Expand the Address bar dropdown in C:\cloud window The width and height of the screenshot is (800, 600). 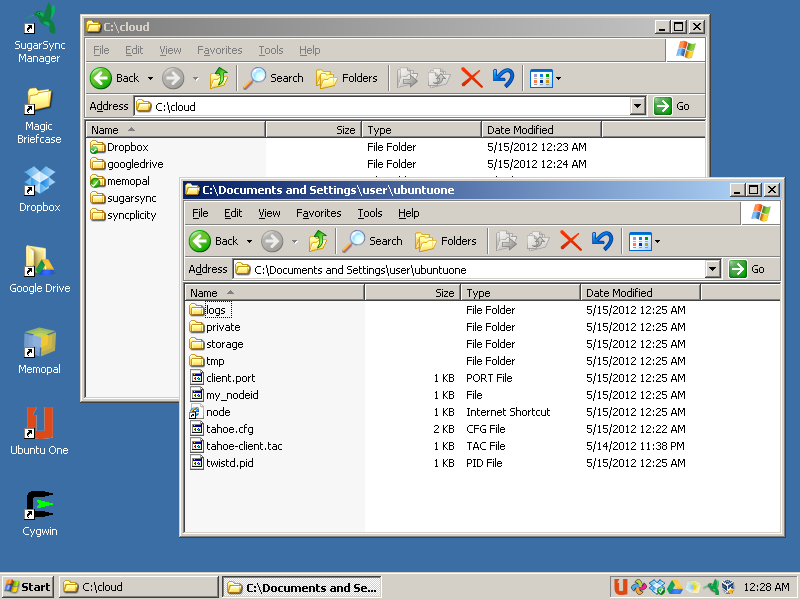click(x=637, y=106)
